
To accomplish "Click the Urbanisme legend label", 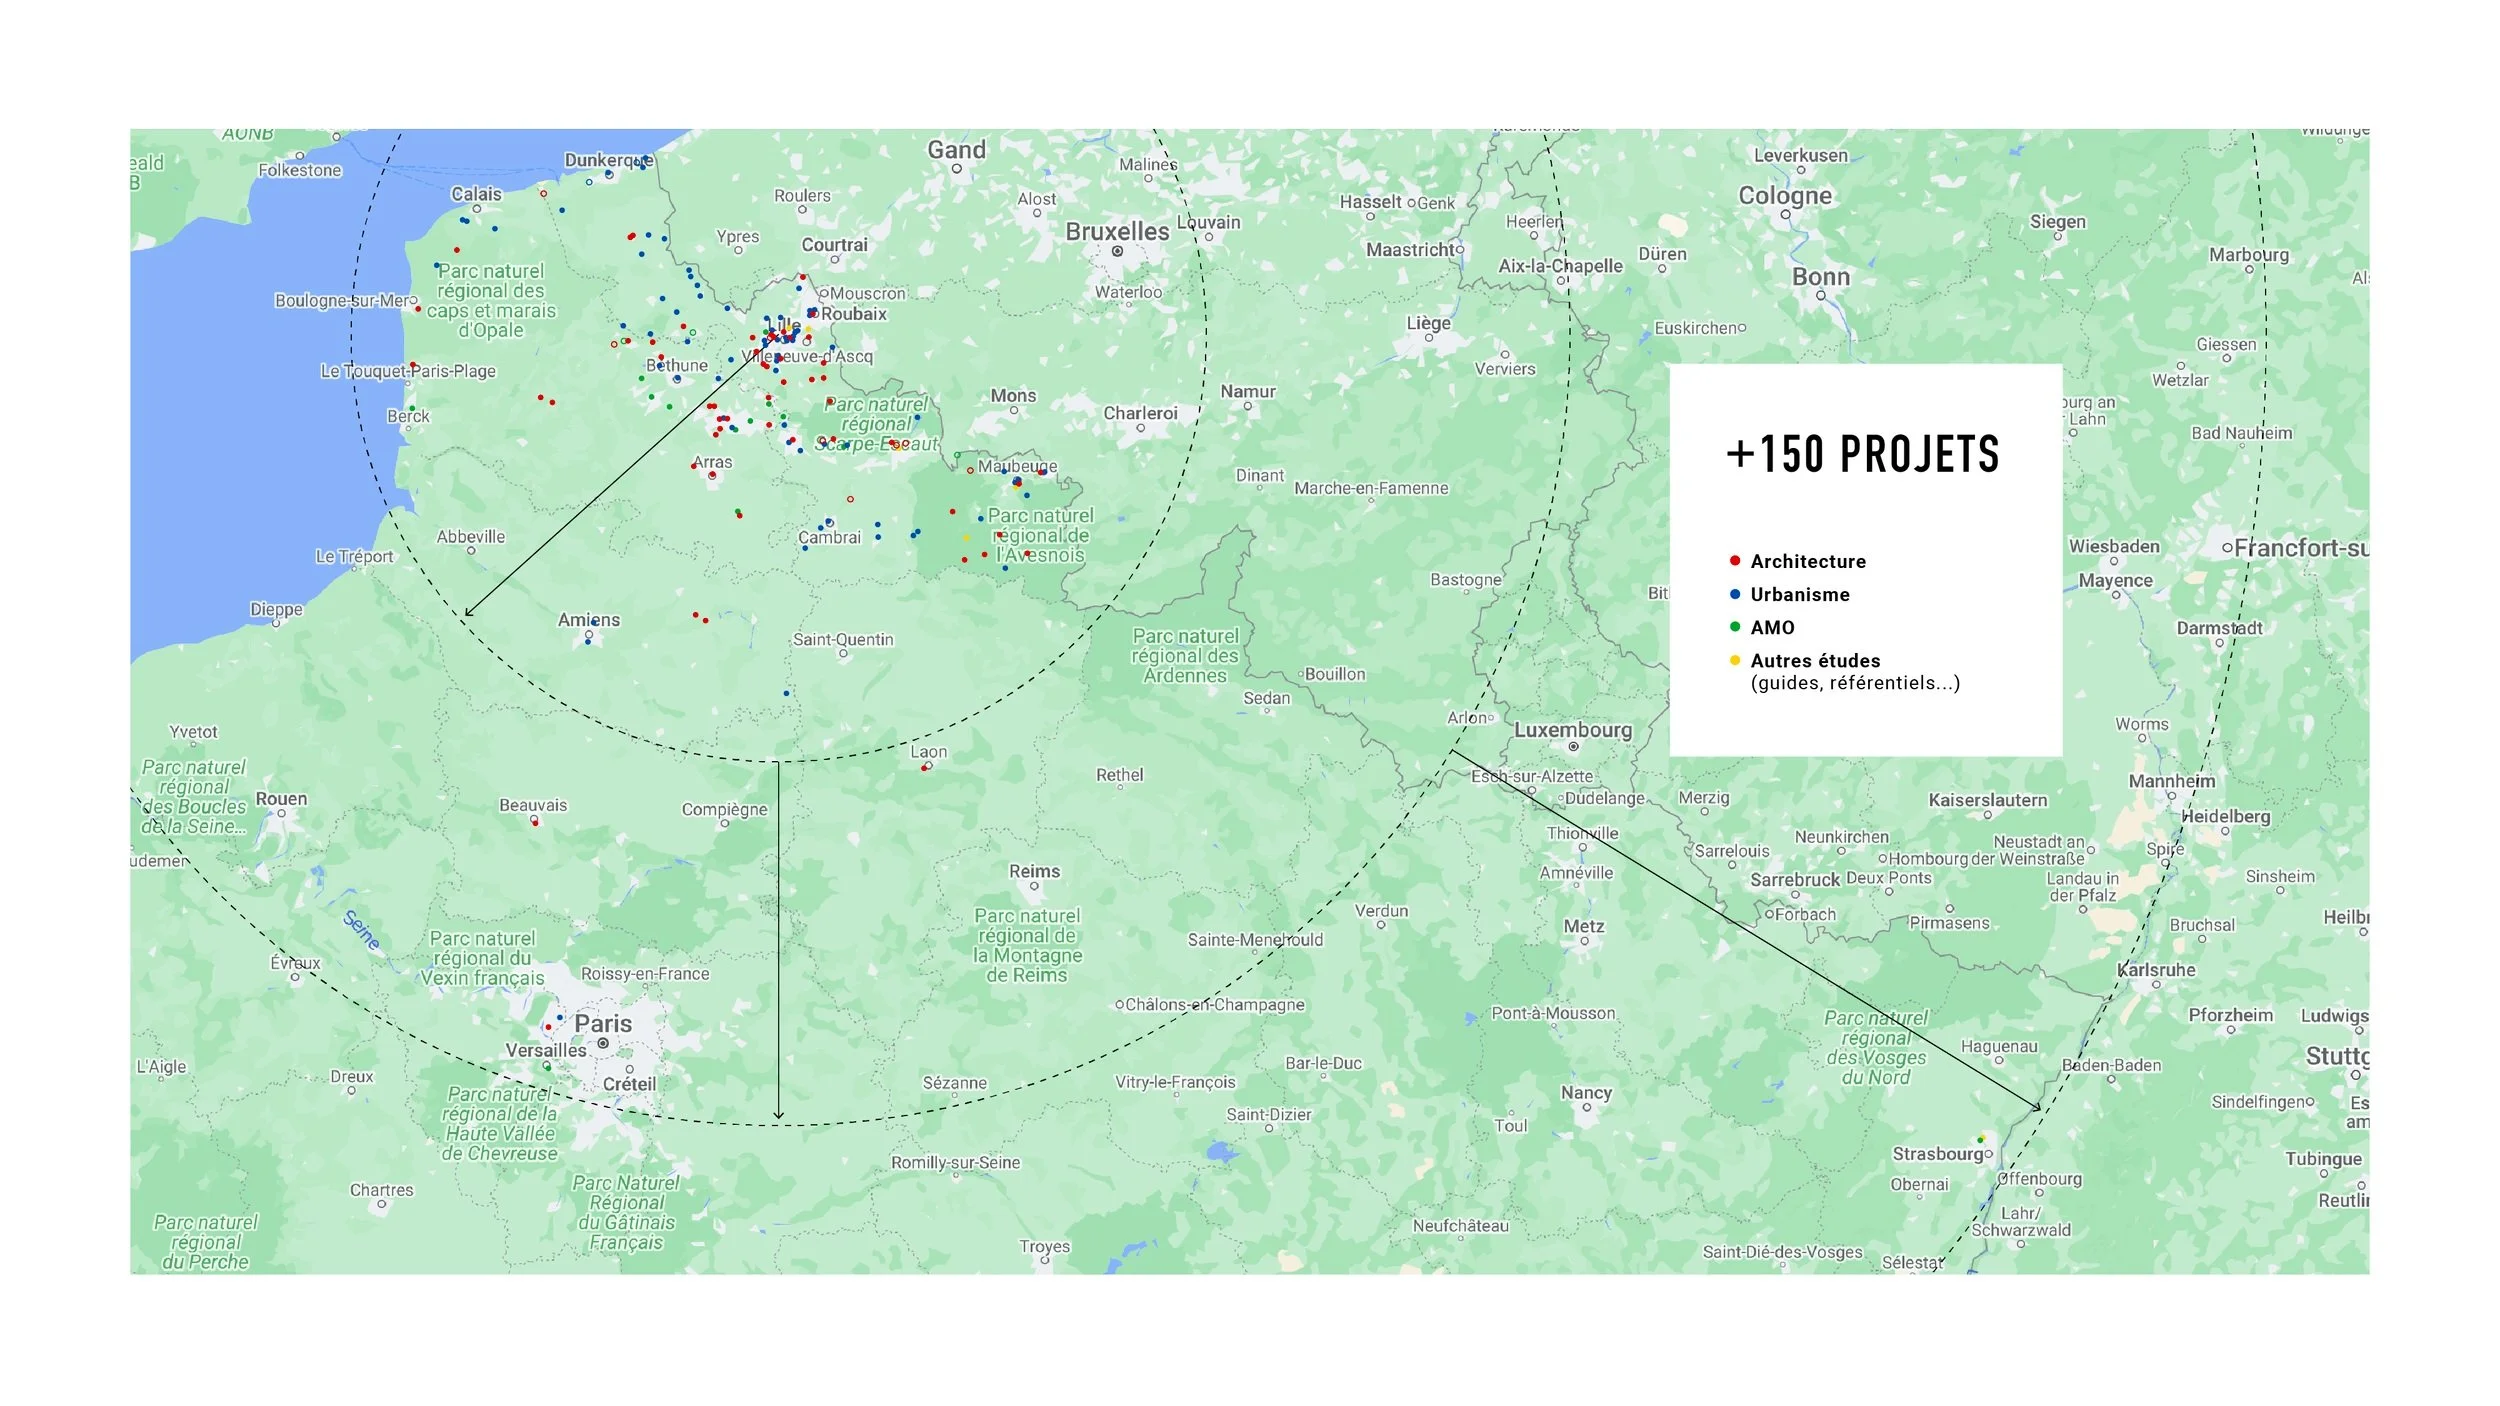I will click(1800, 594).
